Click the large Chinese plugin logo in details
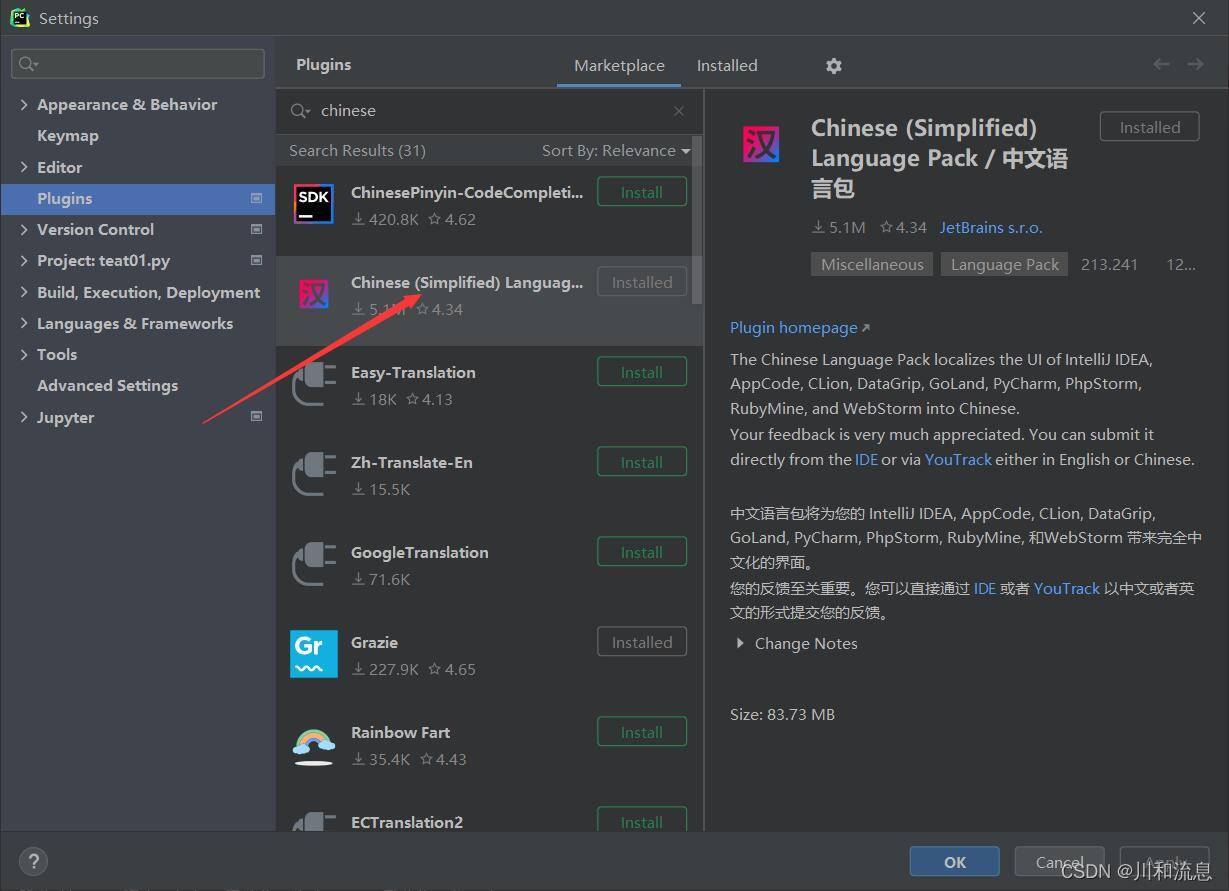1229x891 pixels. 761,146
